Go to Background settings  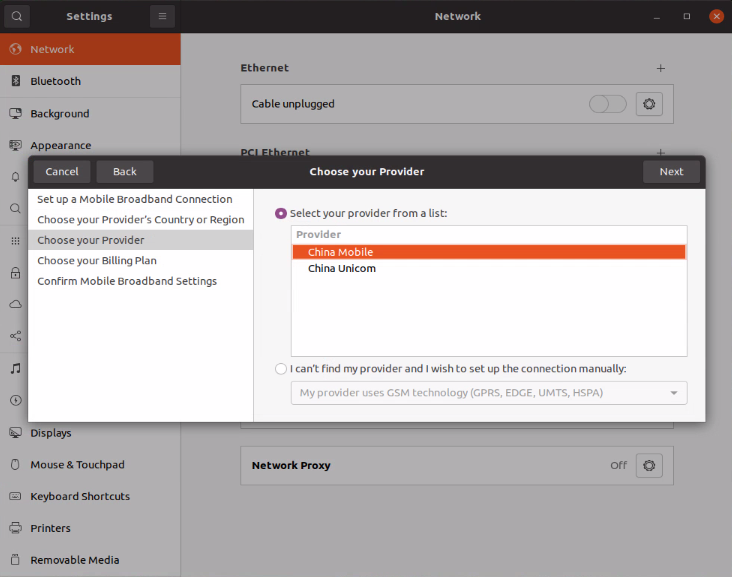pyautogui.click(x=90, y=113)
